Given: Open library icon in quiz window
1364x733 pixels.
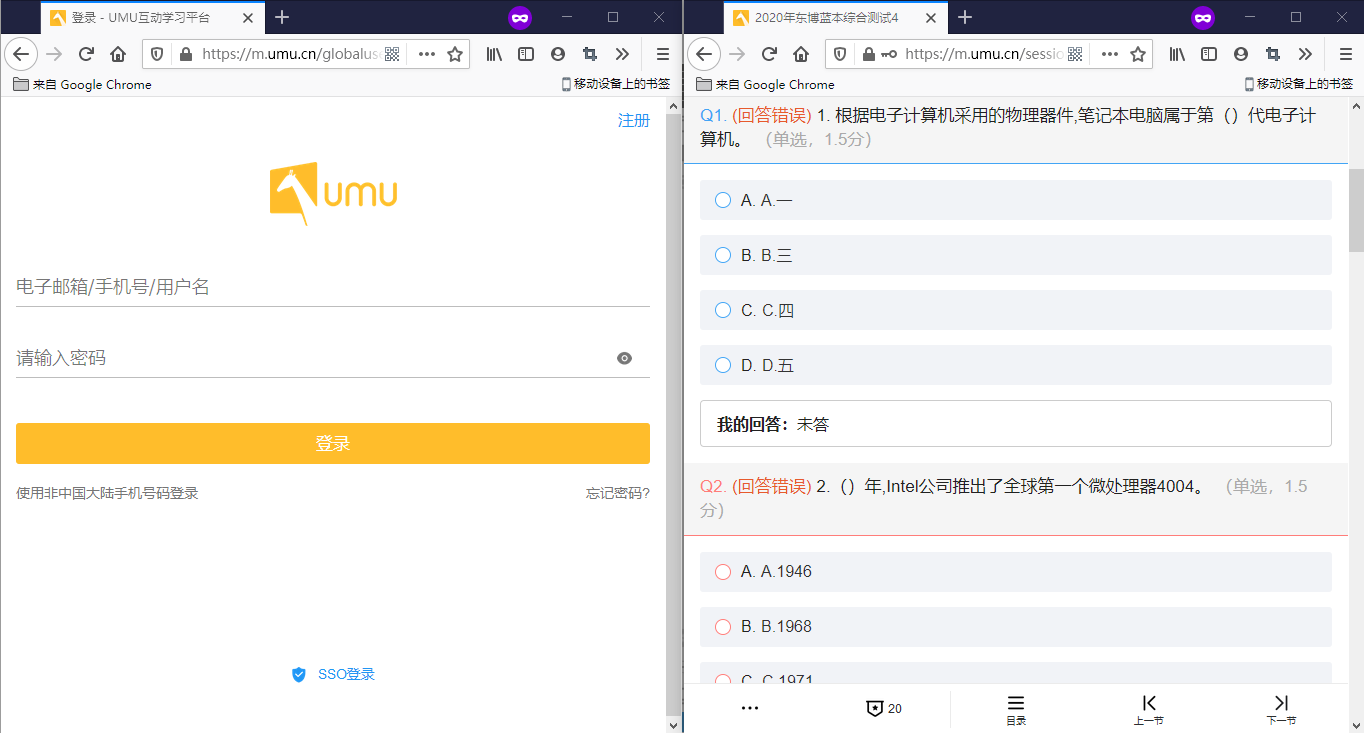Looking at the screenshot, I should click(x=1177, y=55).
